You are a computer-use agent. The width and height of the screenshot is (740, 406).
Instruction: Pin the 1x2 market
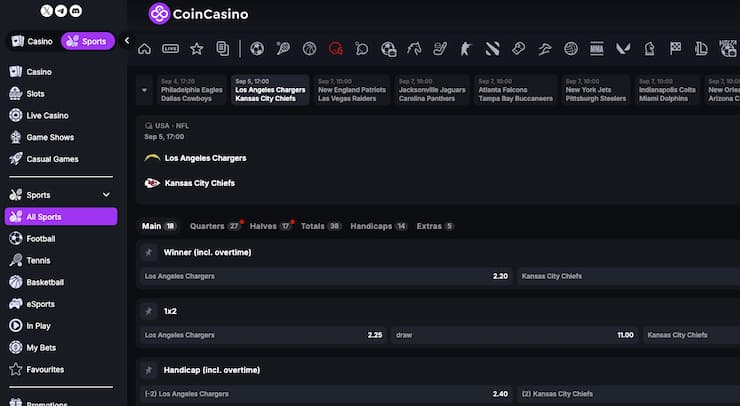pyautogui.click(x=149, y=312)
